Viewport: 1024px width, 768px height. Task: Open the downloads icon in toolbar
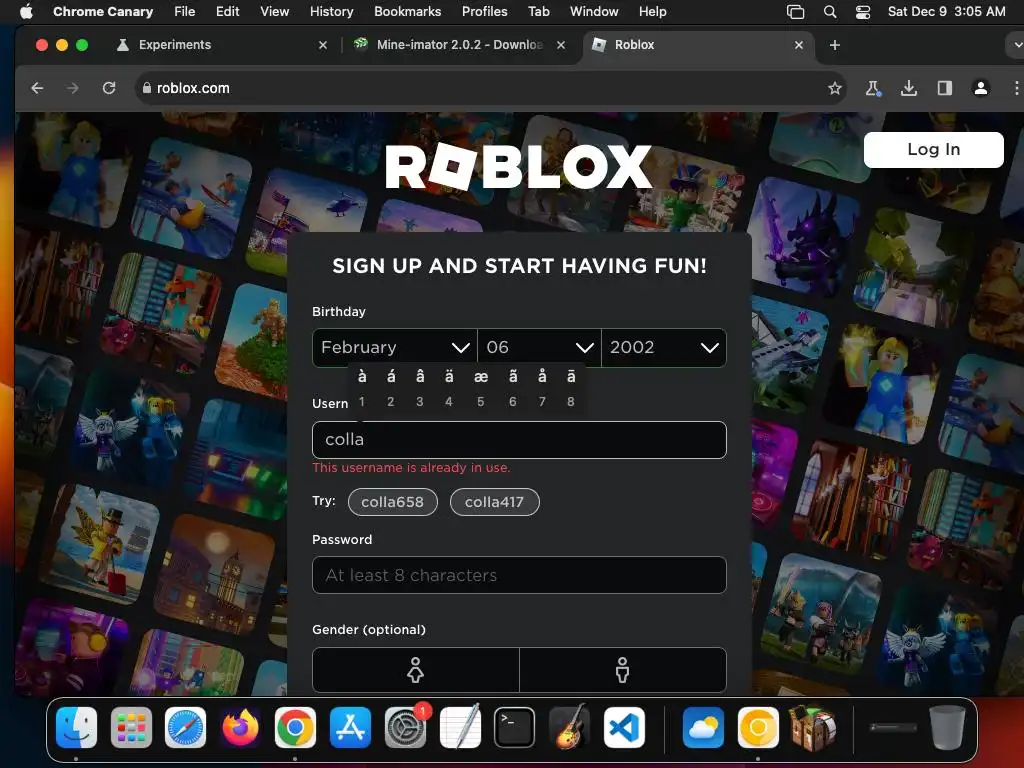tap(909, 88)
